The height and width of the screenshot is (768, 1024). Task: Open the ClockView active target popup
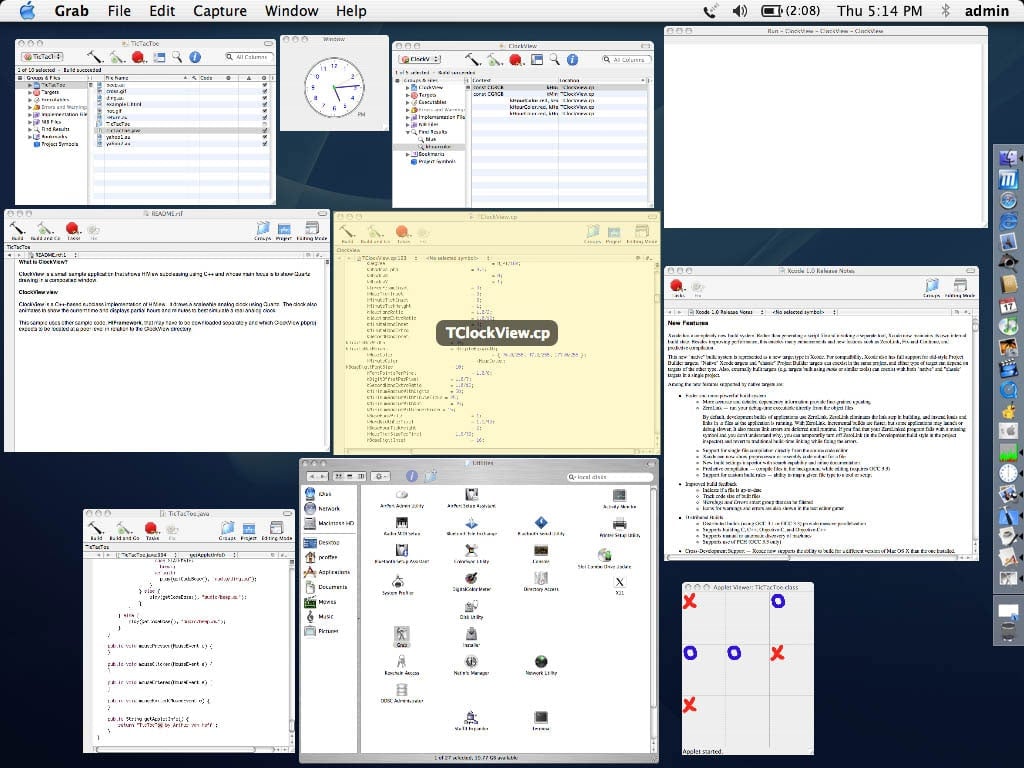(420, 59)
